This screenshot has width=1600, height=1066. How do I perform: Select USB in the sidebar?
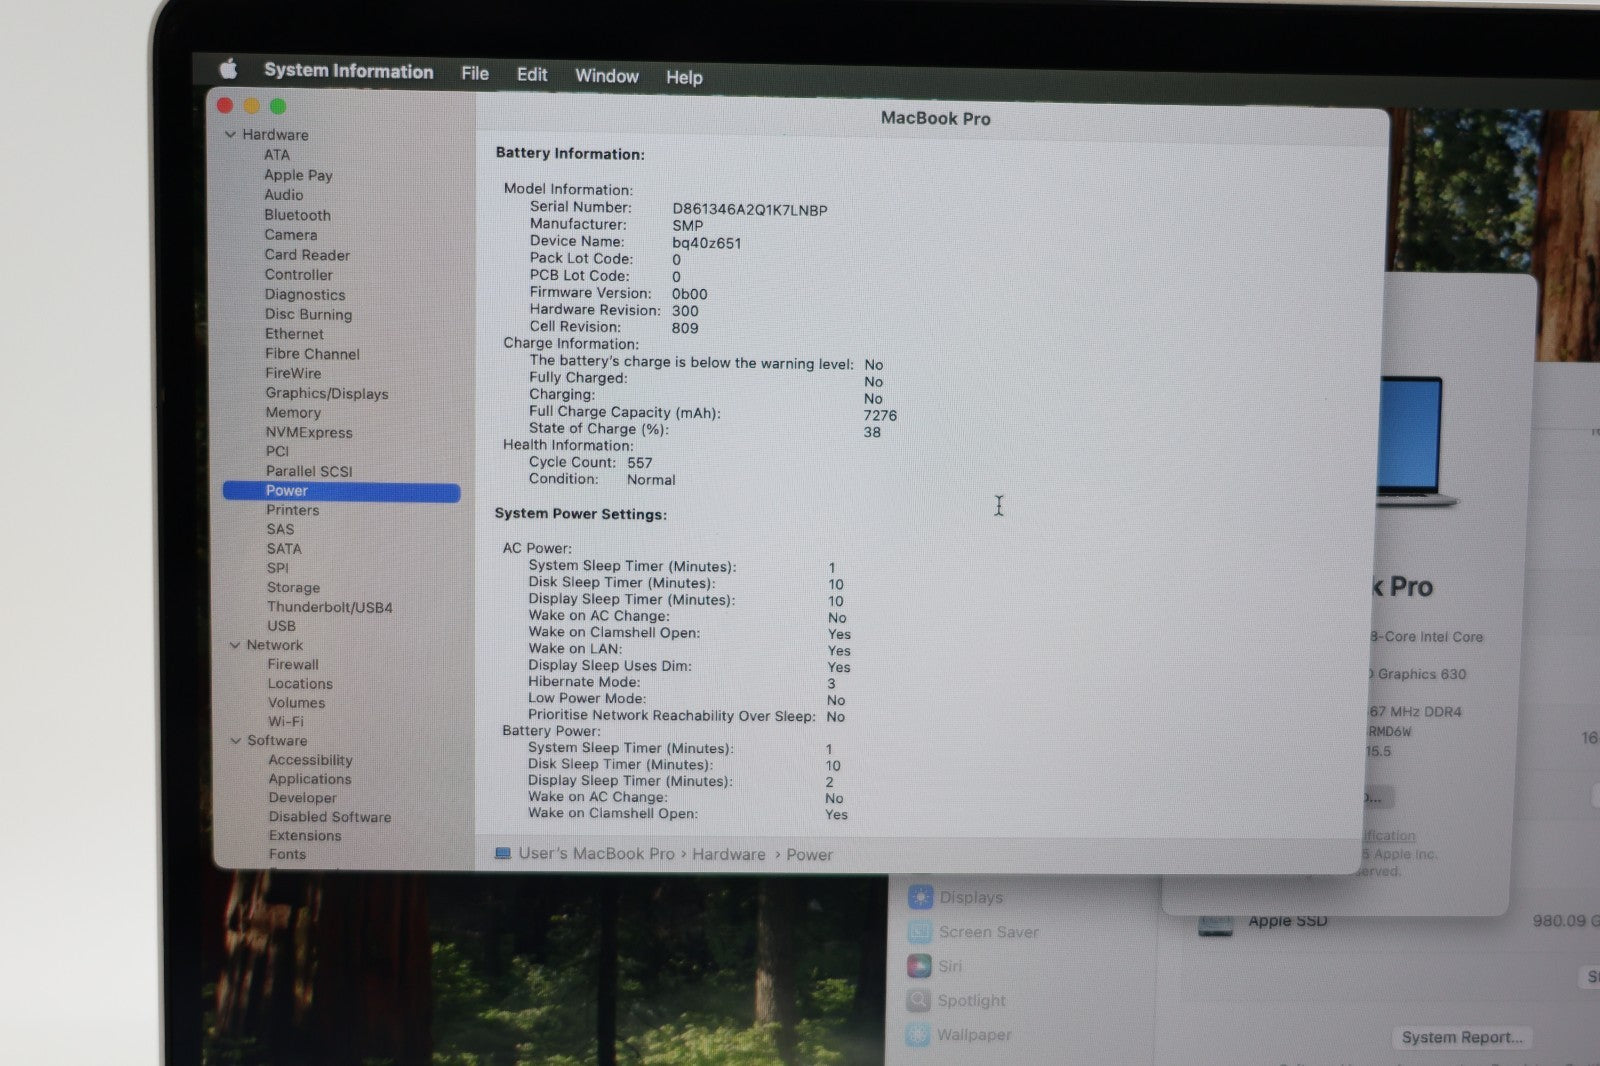(281, 626)
